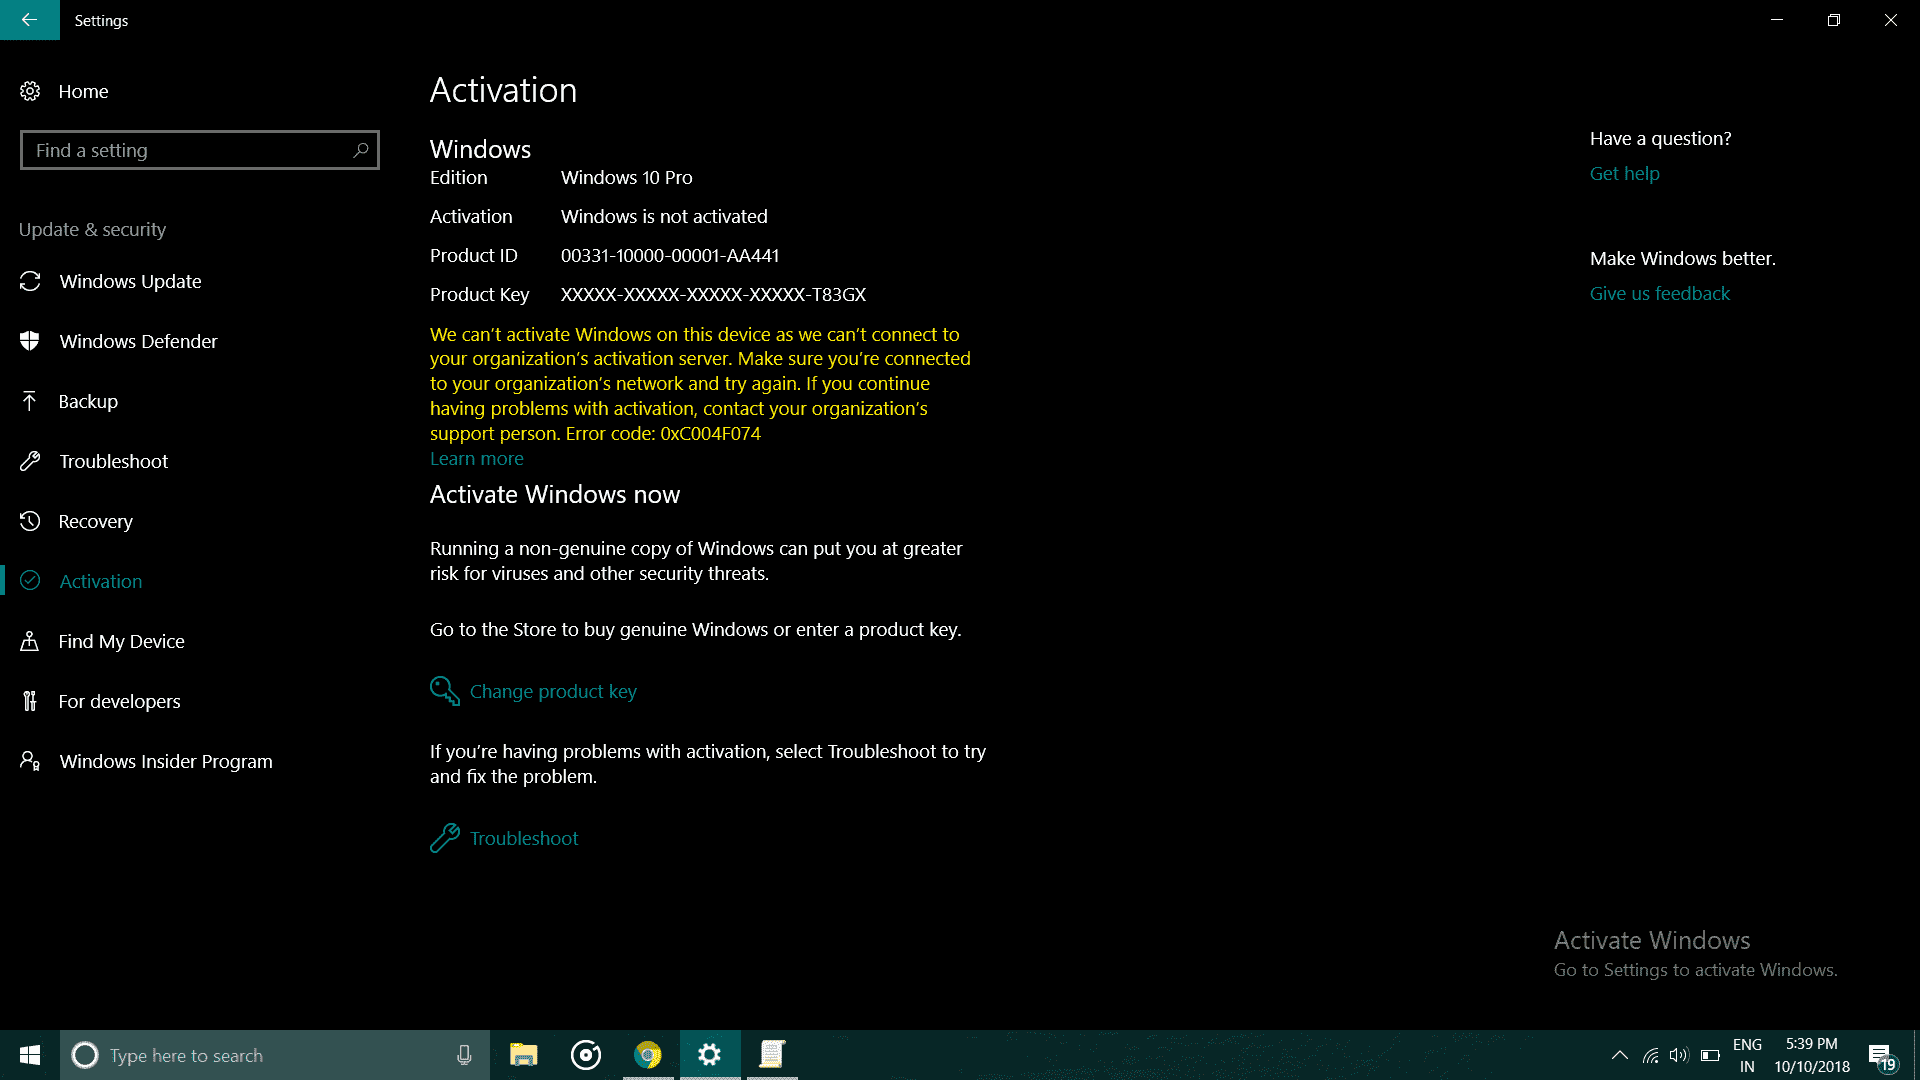Click the search magnifier in Find a setting
Image resolution: width=1920 pixels, height=1080 pixels.
(361, 150)
